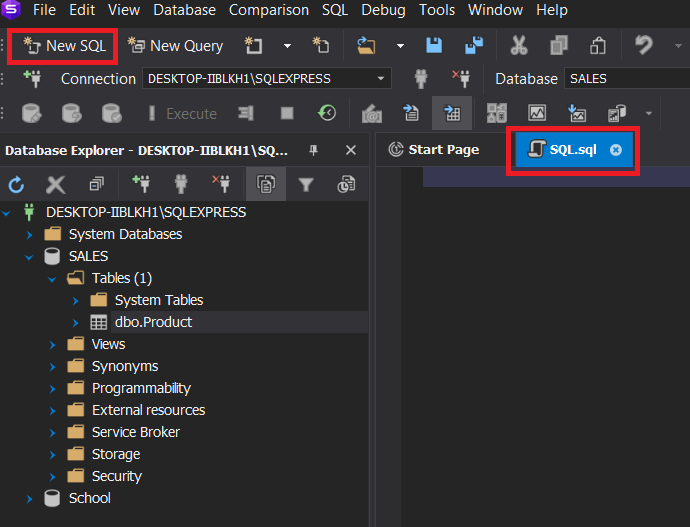Open the Comparison menu

pos(269,10)
